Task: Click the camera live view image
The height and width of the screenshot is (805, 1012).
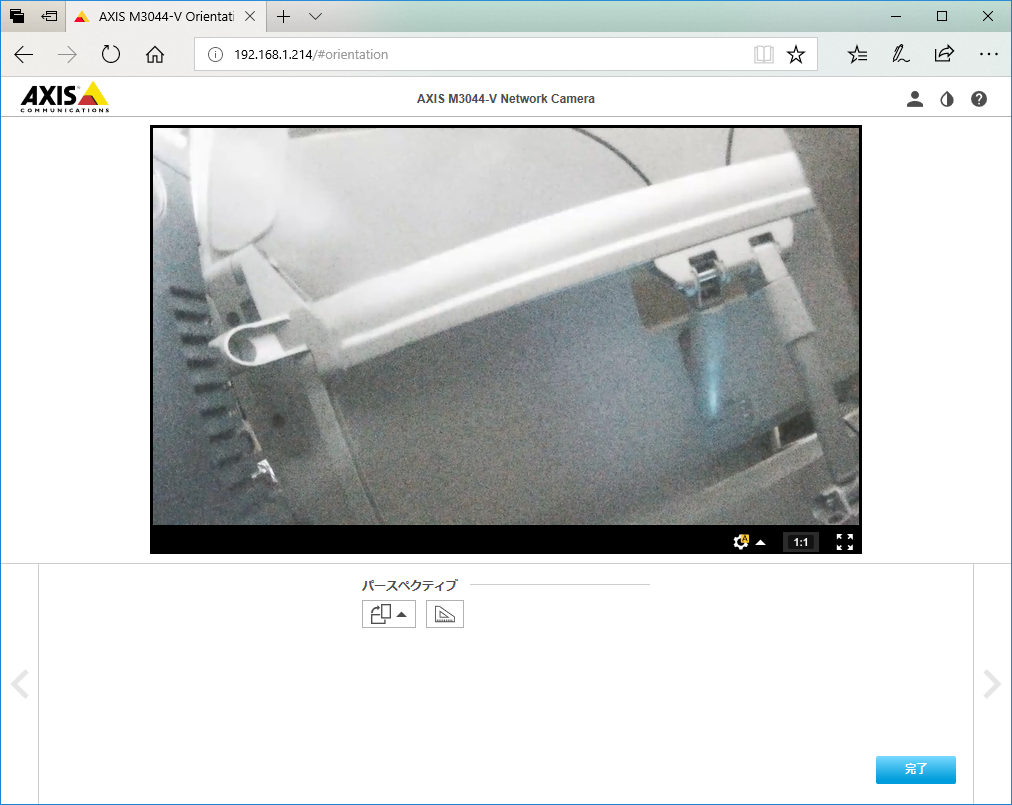Action: [506, 326]
